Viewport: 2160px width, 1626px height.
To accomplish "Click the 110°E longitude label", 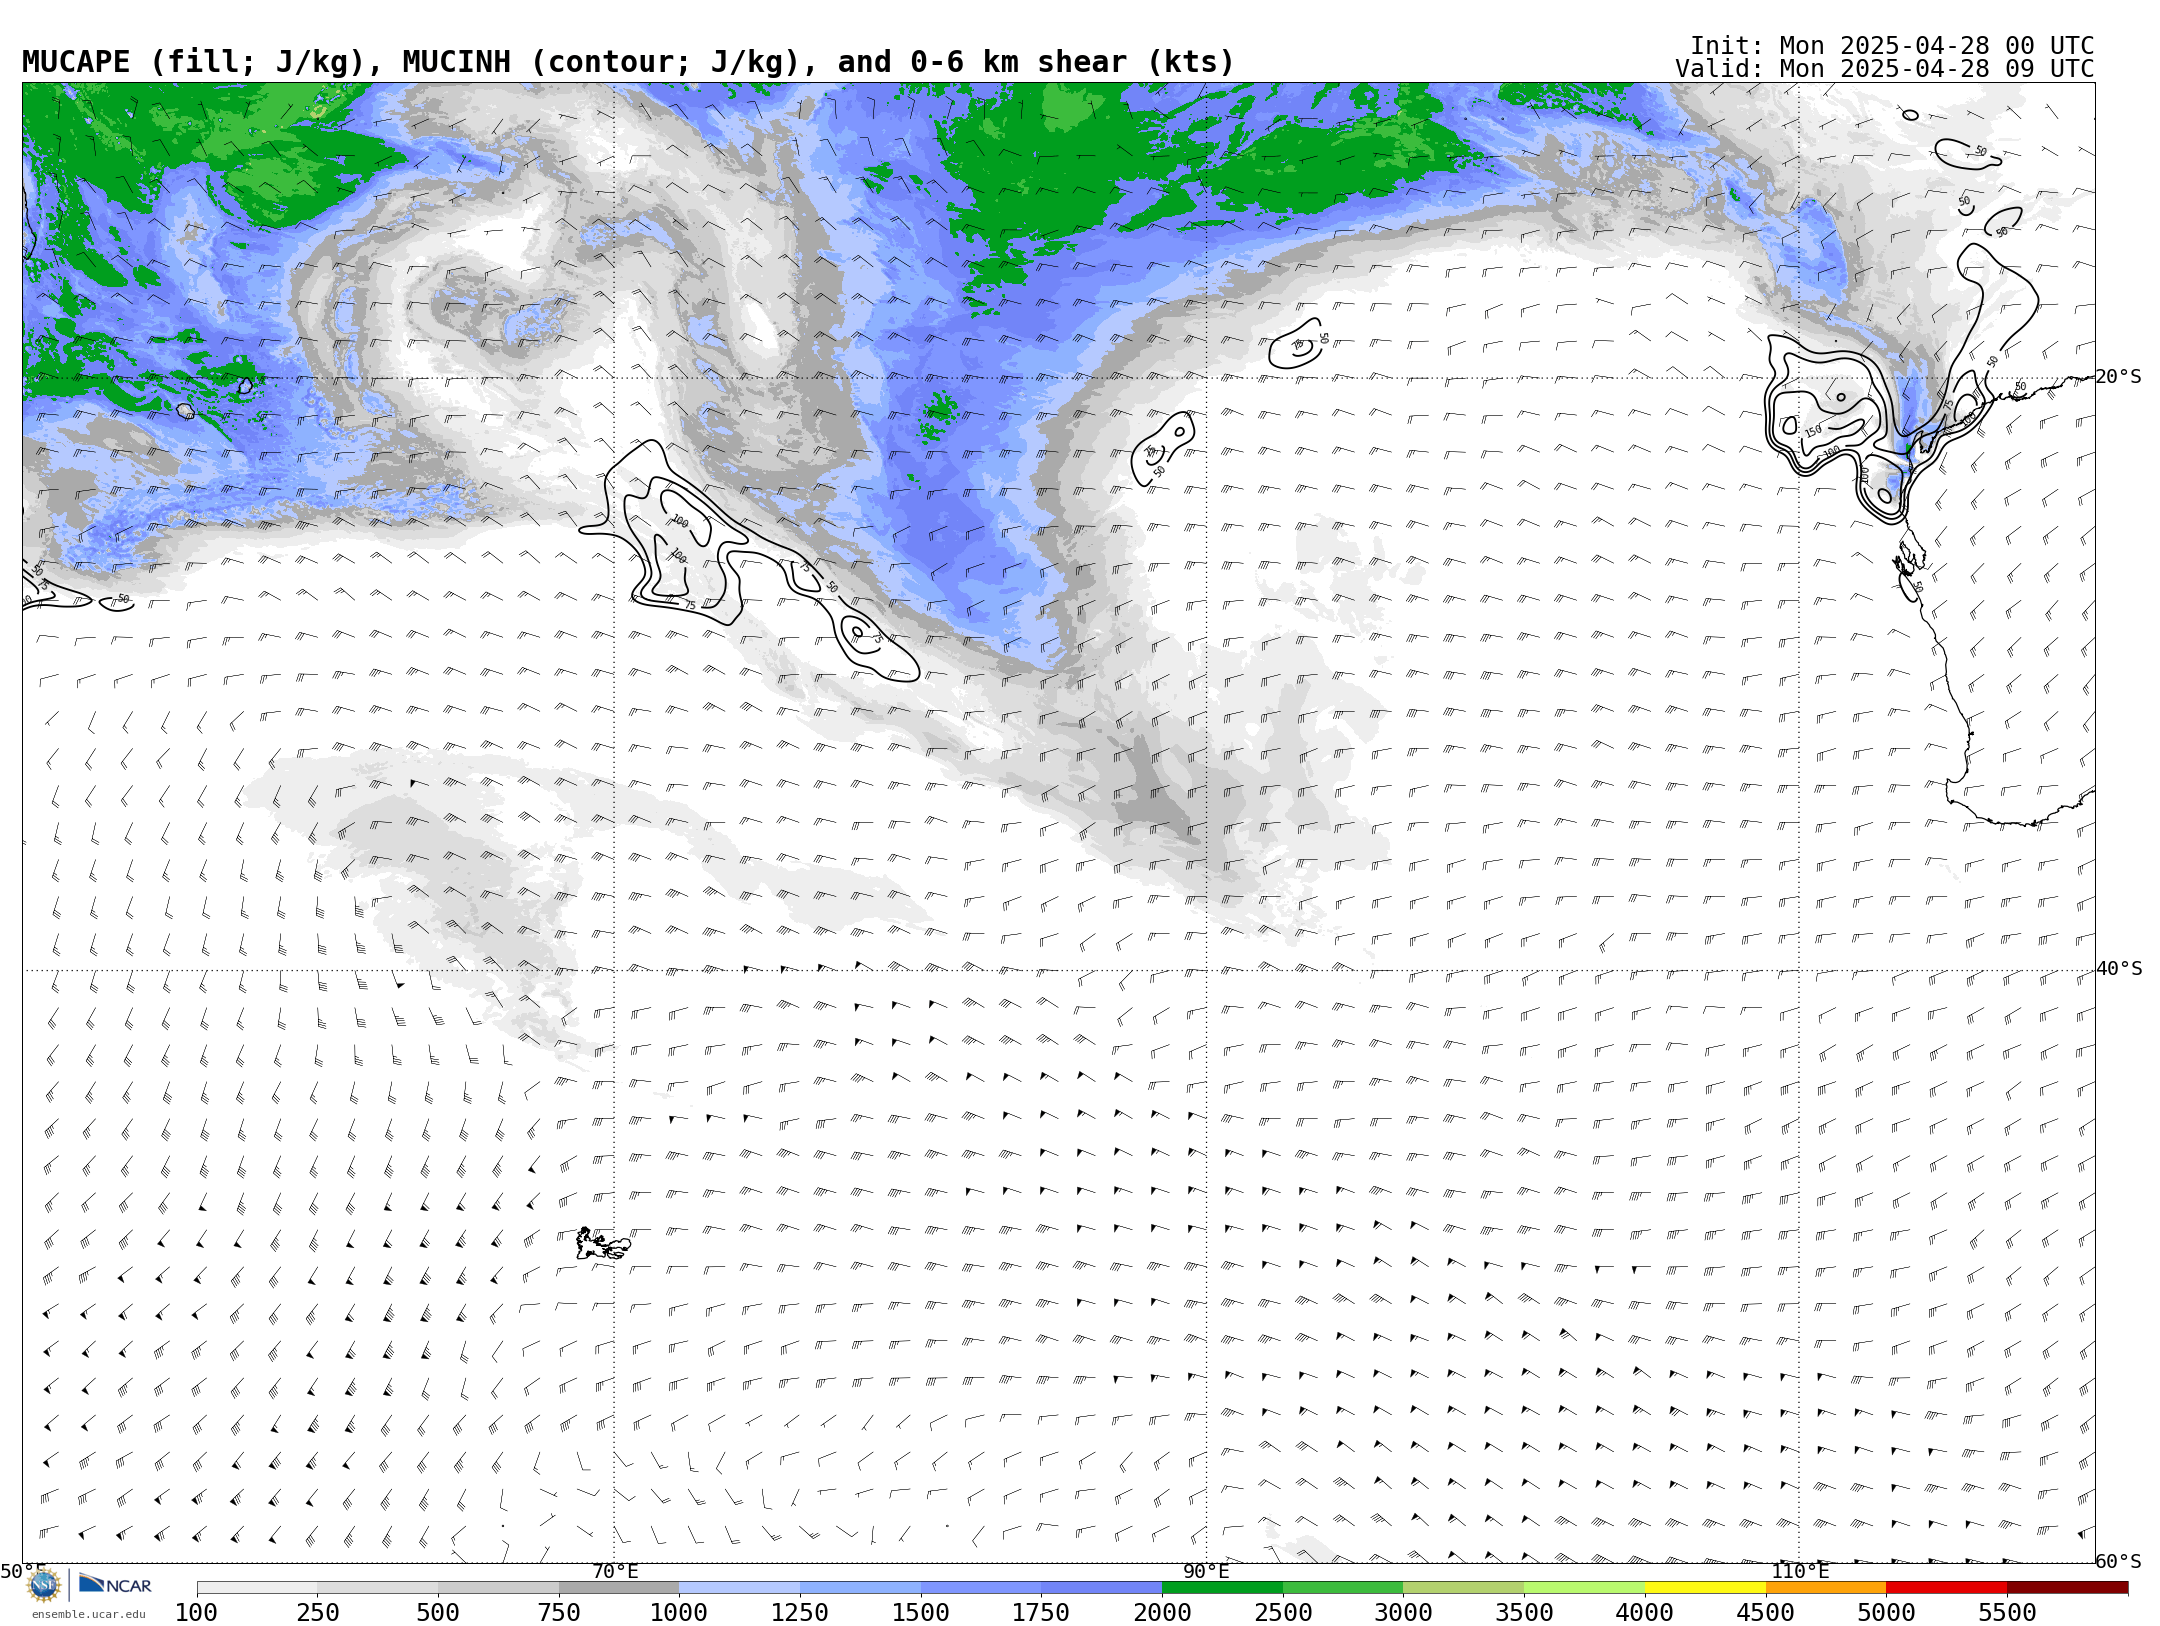I will (1800, 1571).
